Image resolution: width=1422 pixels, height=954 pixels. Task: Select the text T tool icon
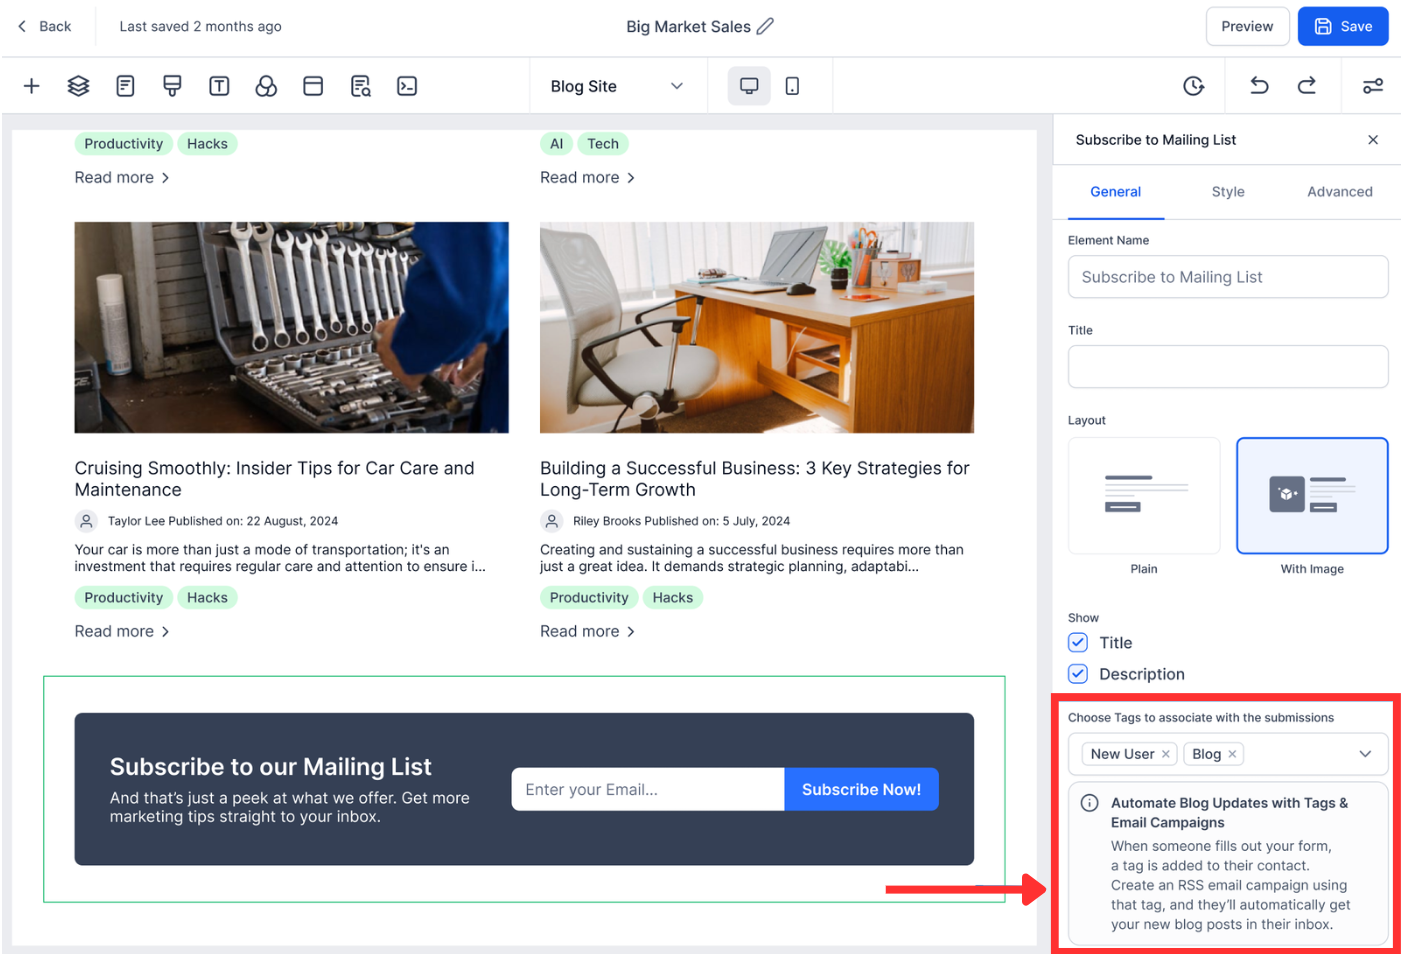[x=219, y=86]
